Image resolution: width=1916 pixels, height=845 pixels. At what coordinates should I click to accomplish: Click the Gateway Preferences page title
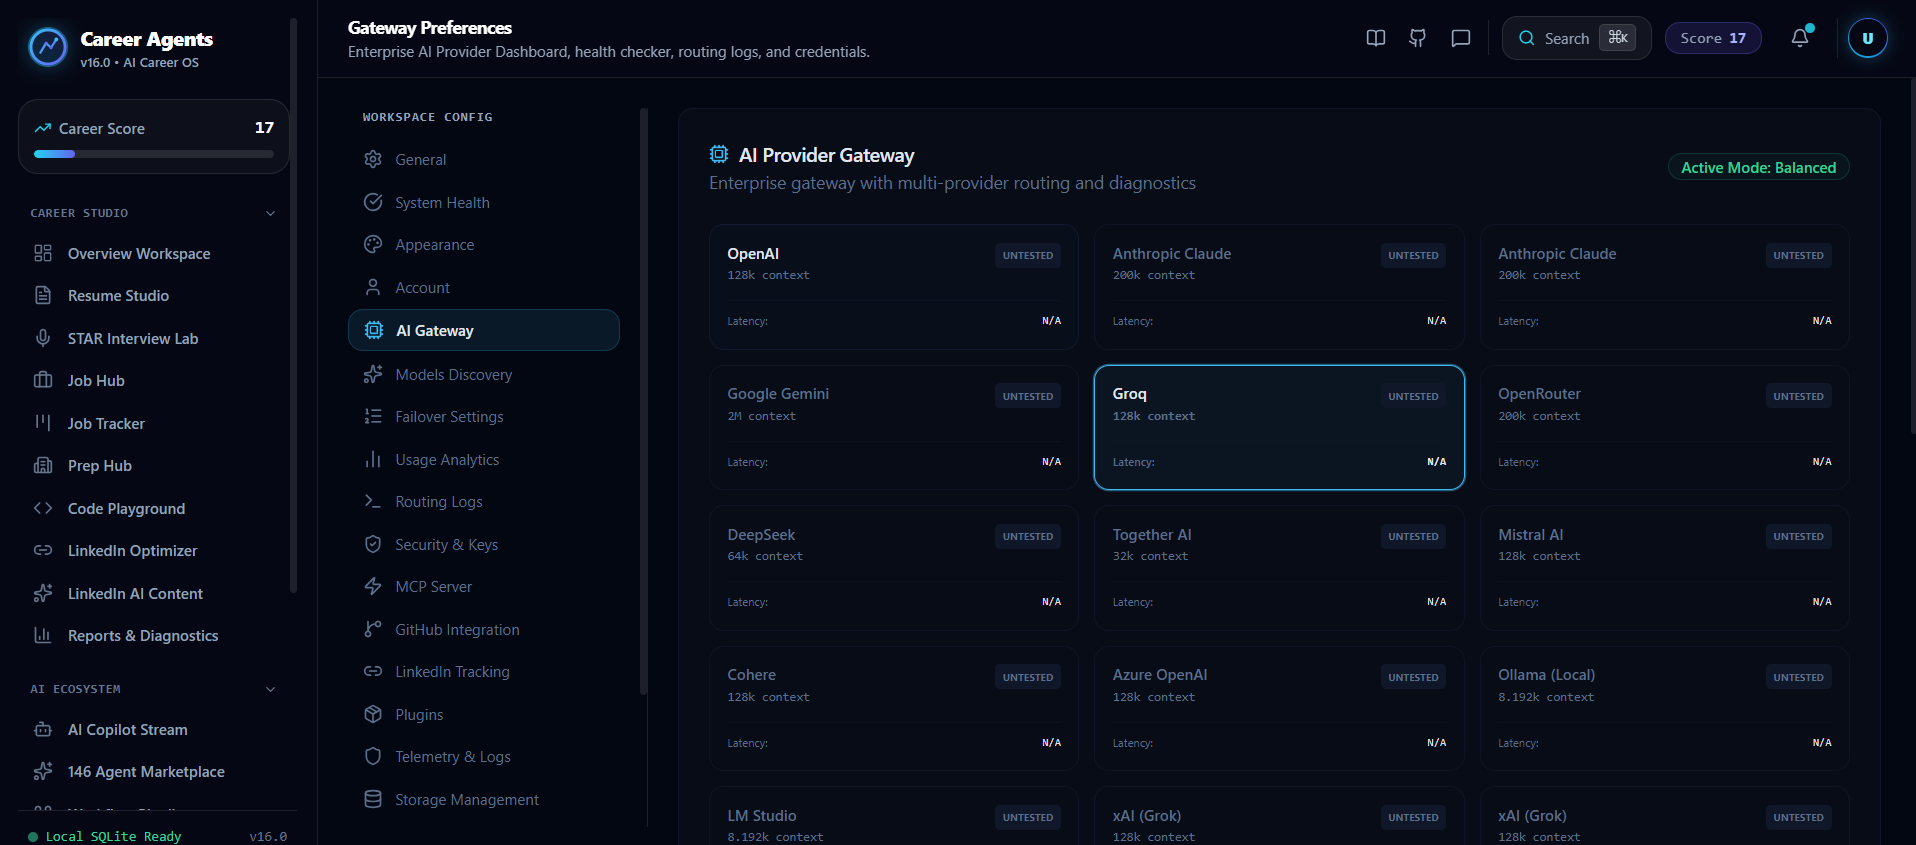(x=430, y=28)
